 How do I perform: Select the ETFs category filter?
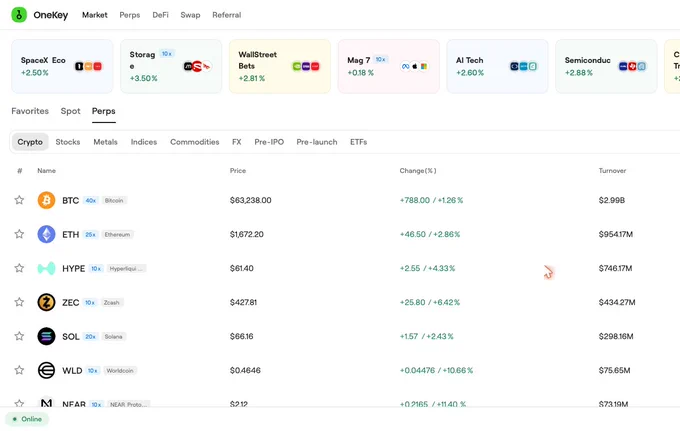(x=359, y=142)
